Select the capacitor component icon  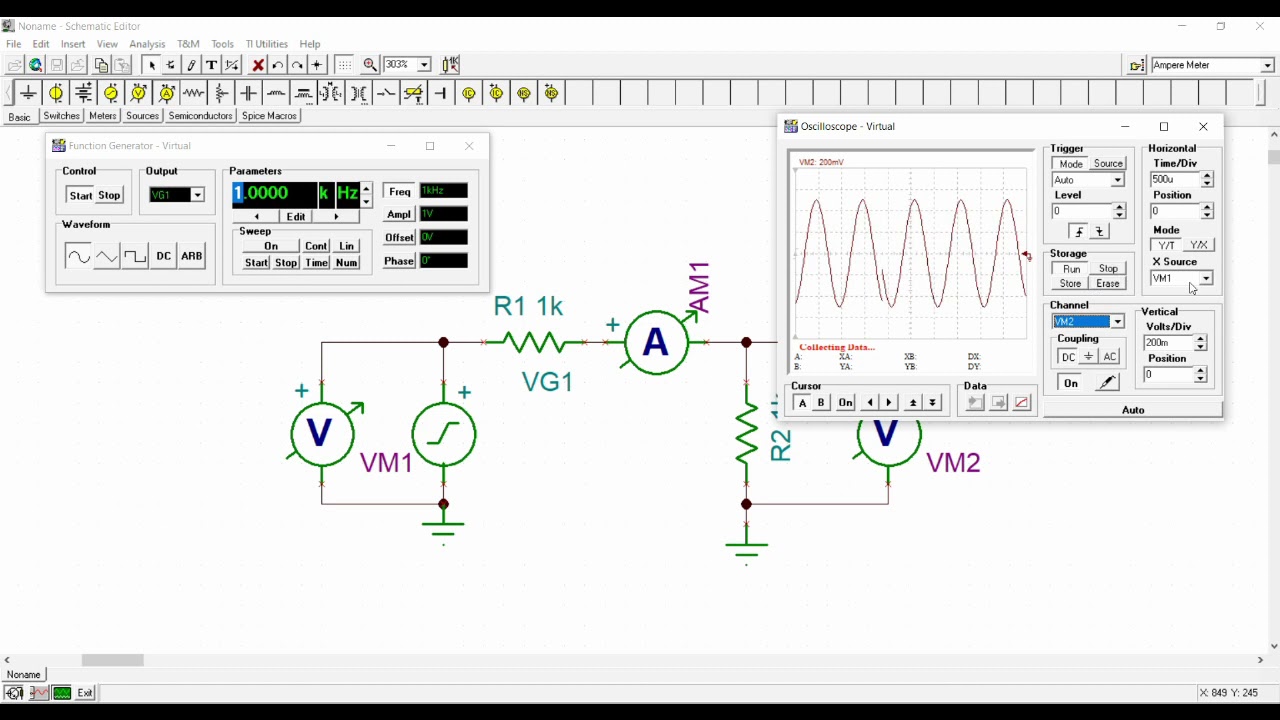coord(249,93)
